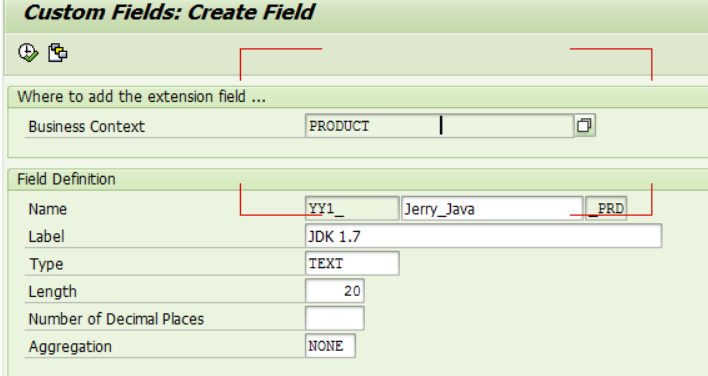Click the Jerry_Java name input field
The height and width of the screenshot is (376, 708).
492,209
